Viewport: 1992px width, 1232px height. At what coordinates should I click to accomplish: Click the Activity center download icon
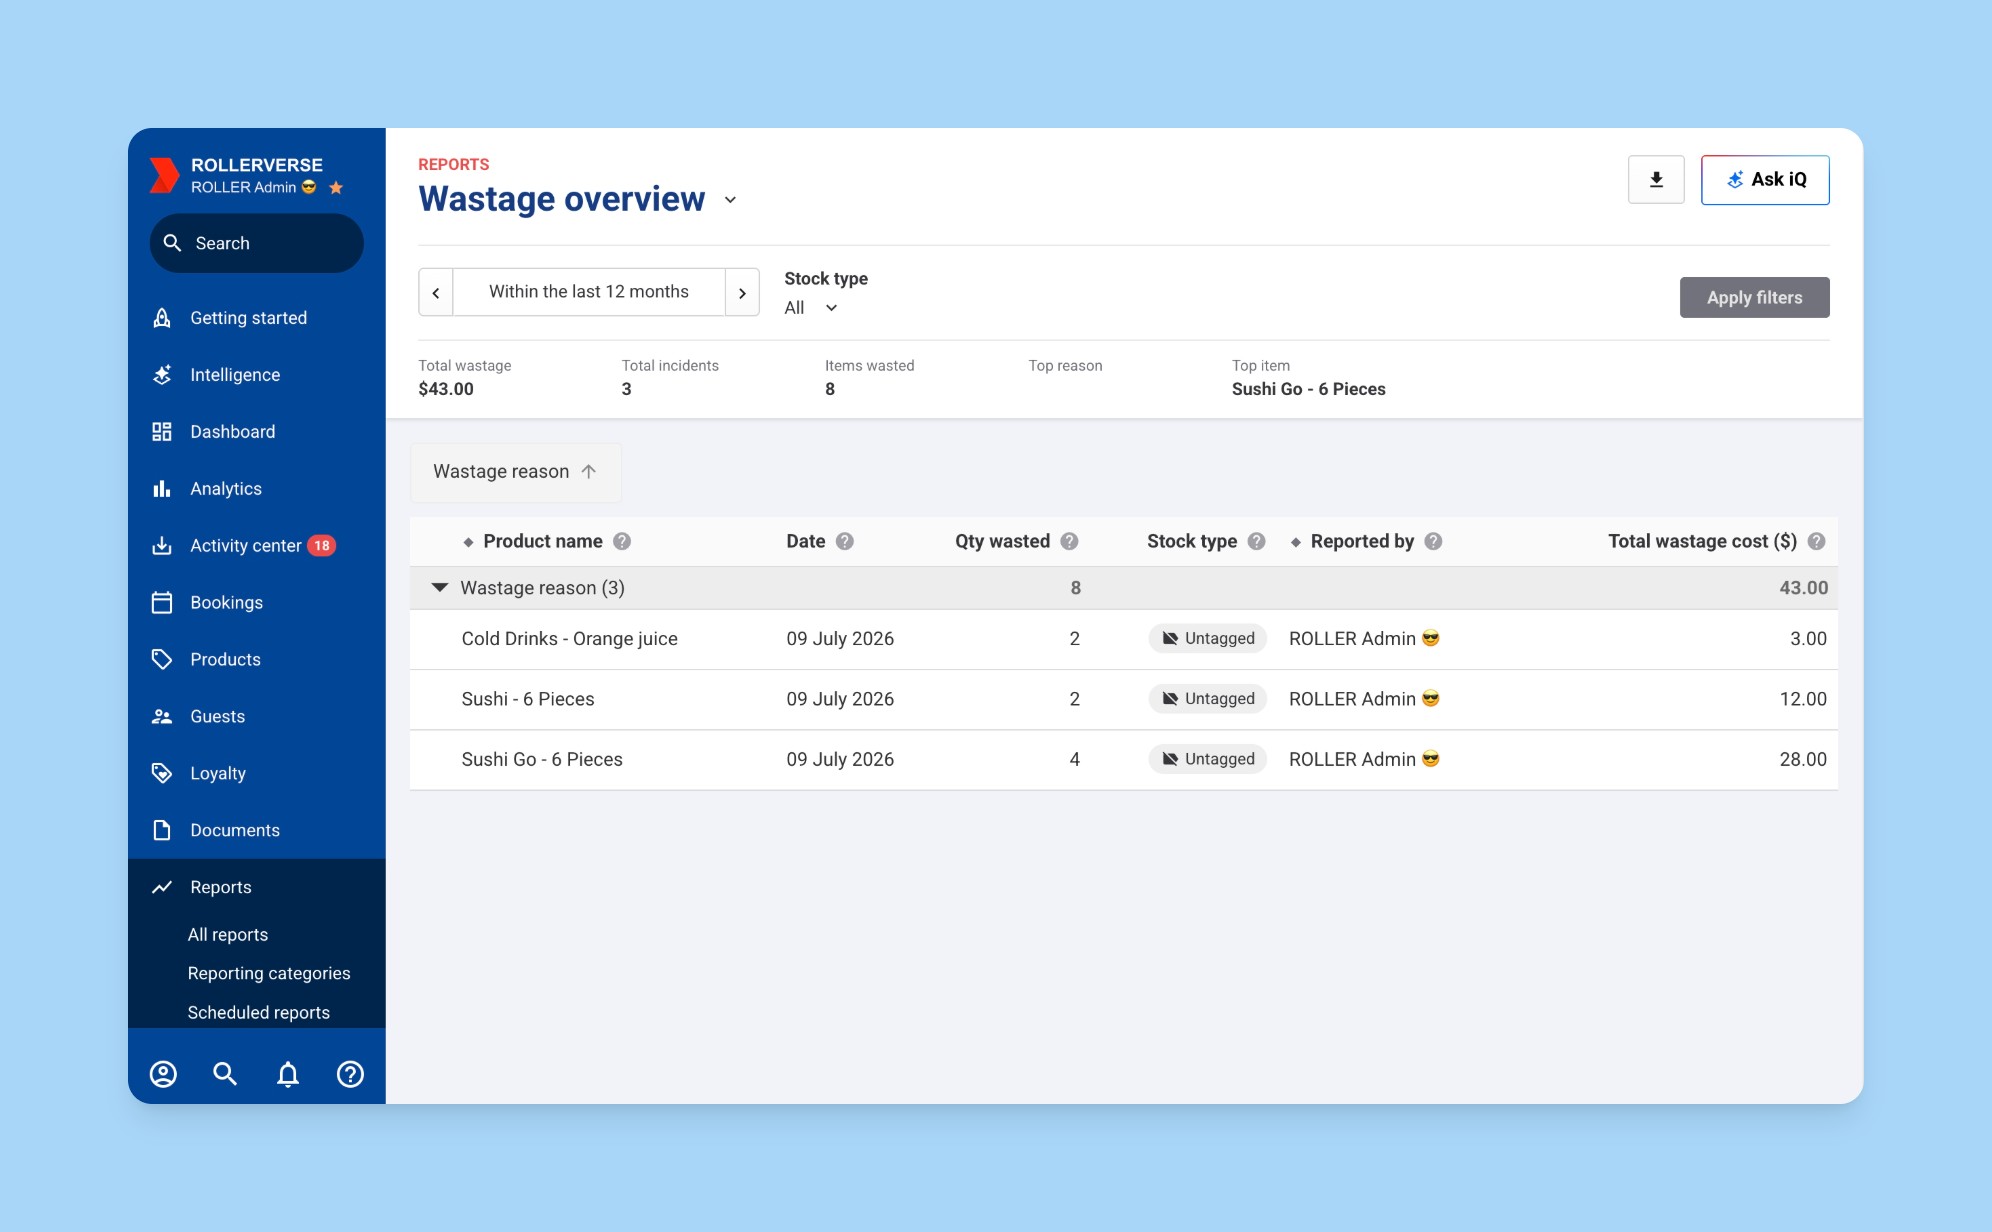[x=162, y=546]
